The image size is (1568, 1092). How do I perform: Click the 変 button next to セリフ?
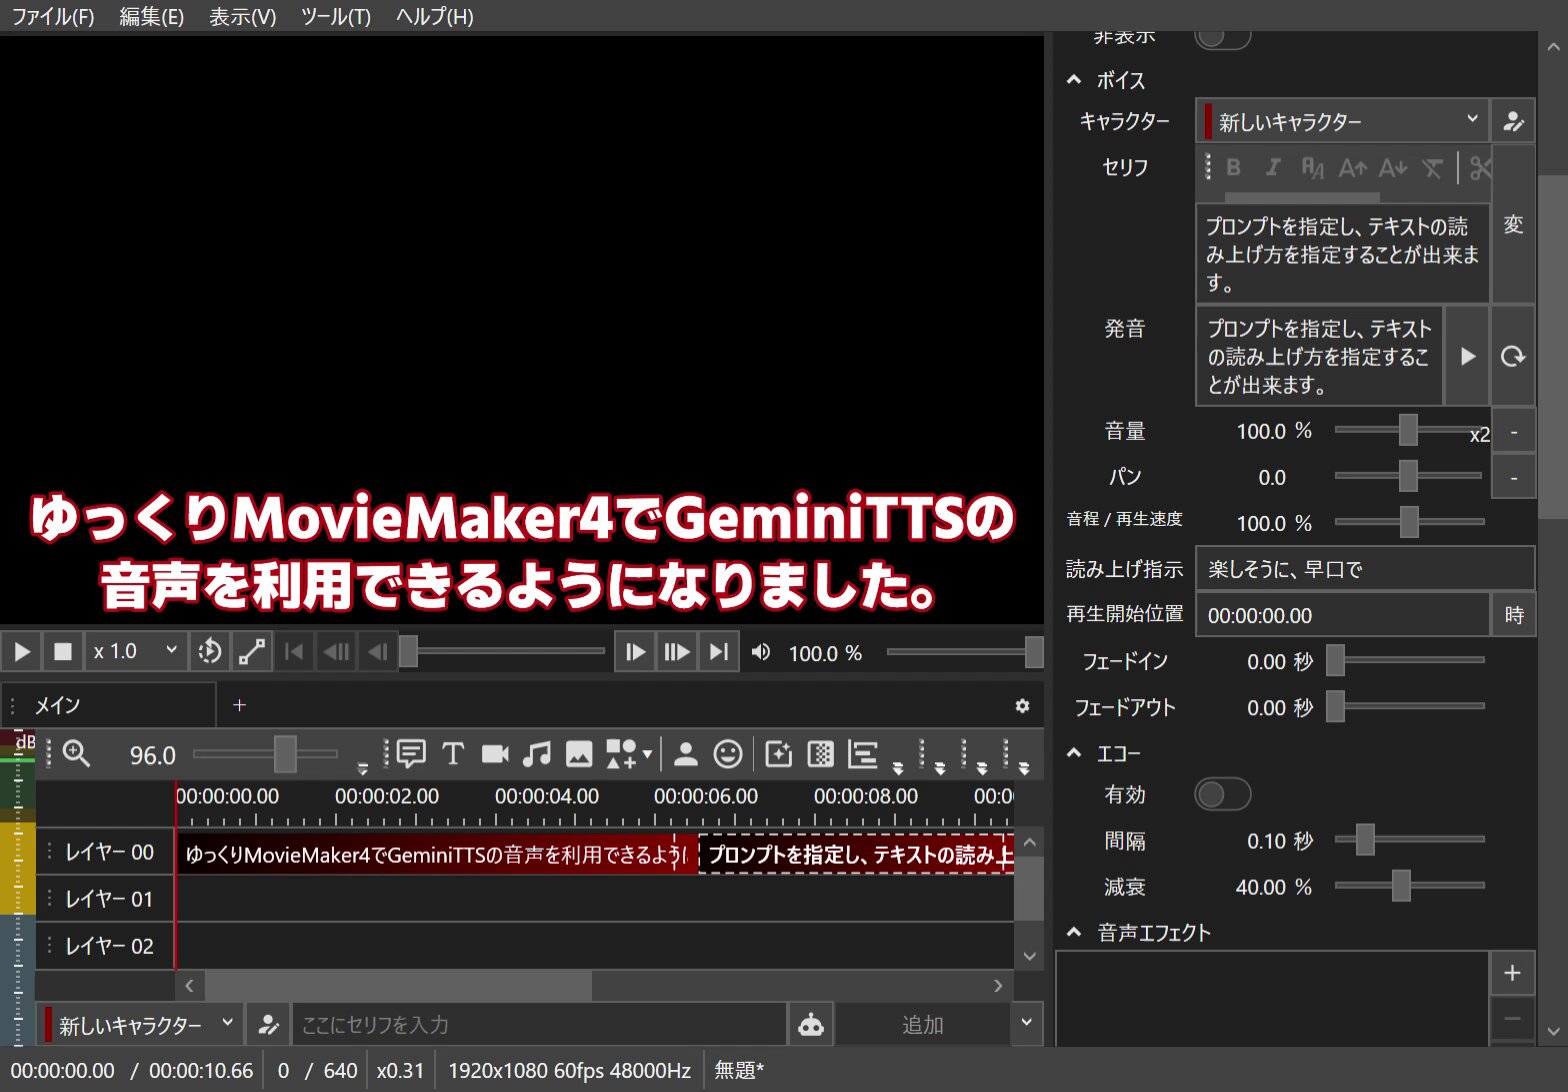point(1513,225)
